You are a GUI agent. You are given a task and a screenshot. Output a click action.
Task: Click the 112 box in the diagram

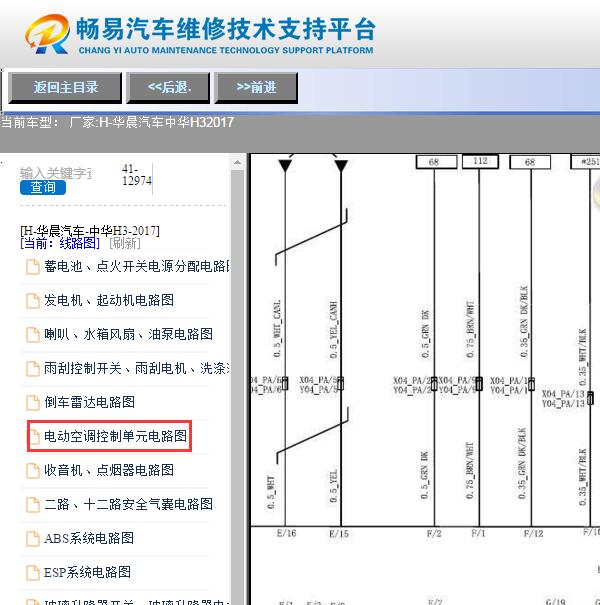(480, 161)
